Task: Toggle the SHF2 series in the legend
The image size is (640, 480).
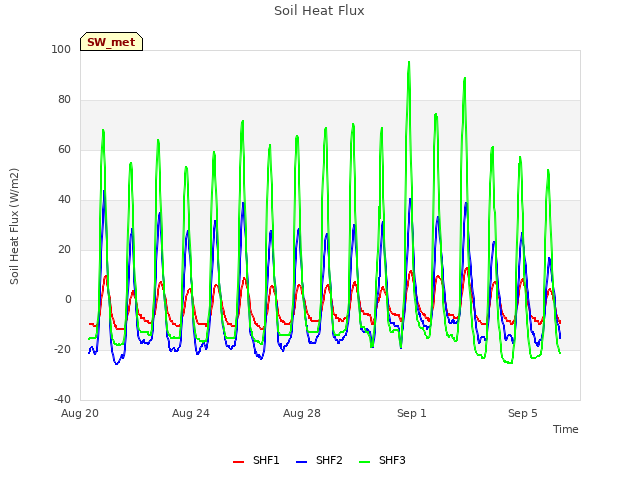Action: coord(319,460)
